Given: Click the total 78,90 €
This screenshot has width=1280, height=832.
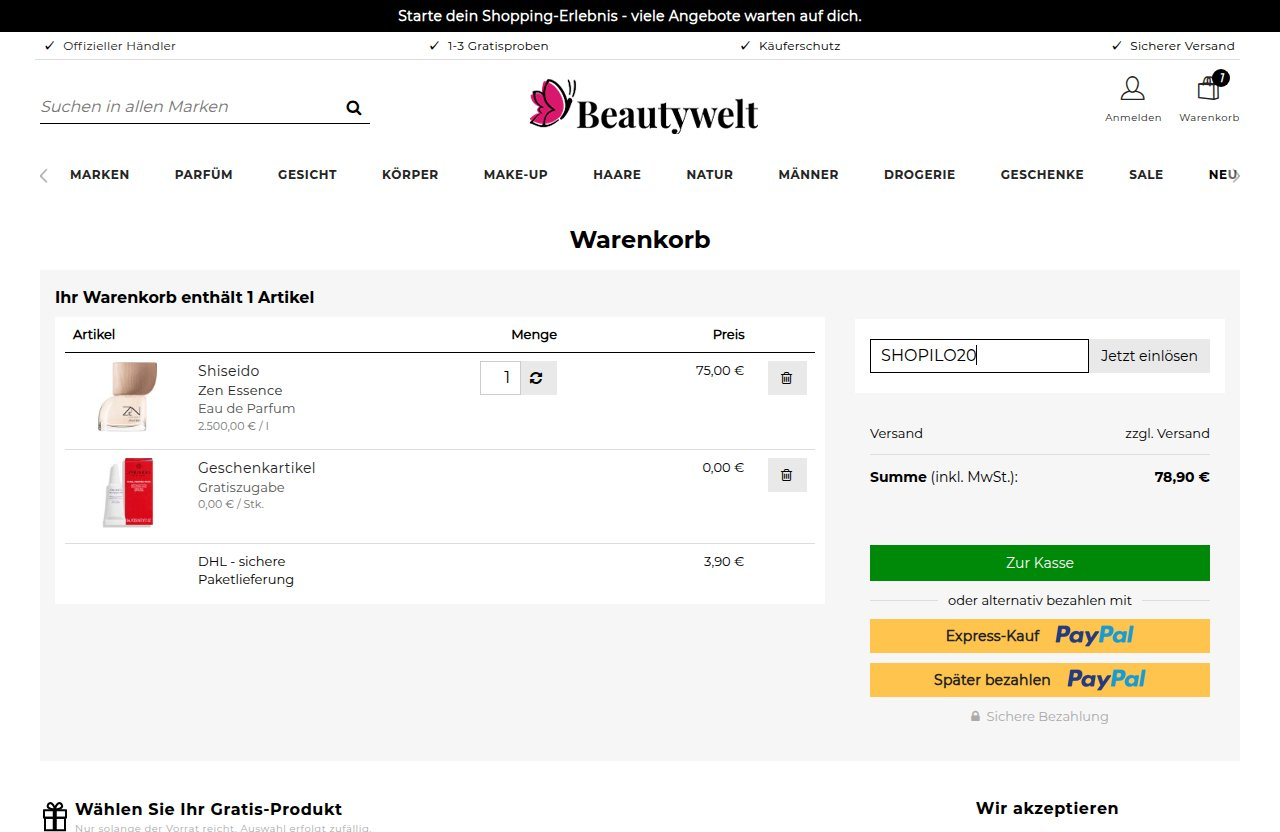Looking at the screenshot, I should point(1182,477).
